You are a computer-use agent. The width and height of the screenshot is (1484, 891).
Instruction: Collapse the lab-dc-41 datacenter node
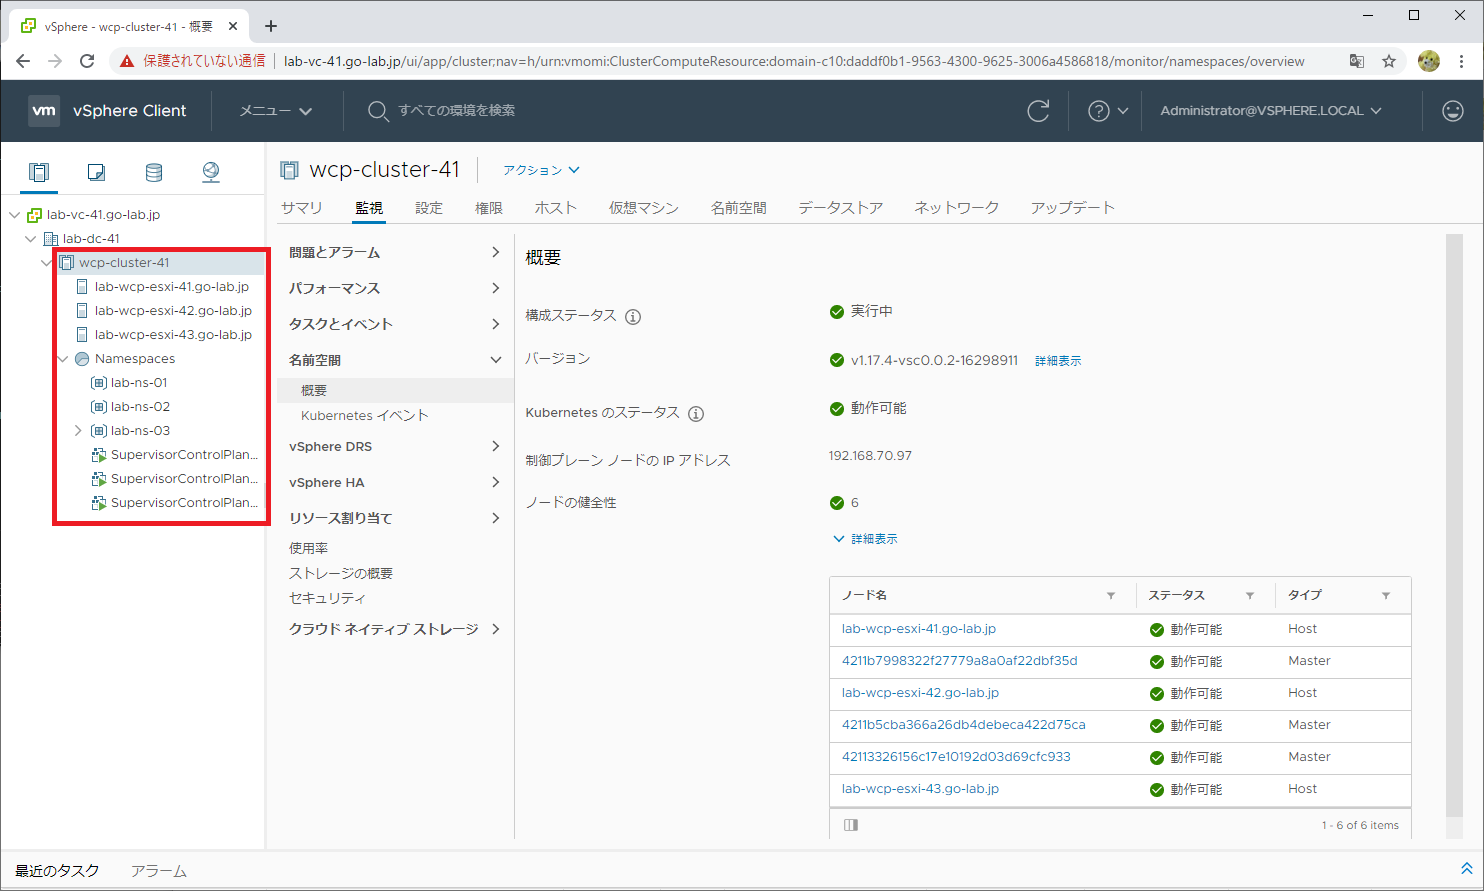coord(30,239)
